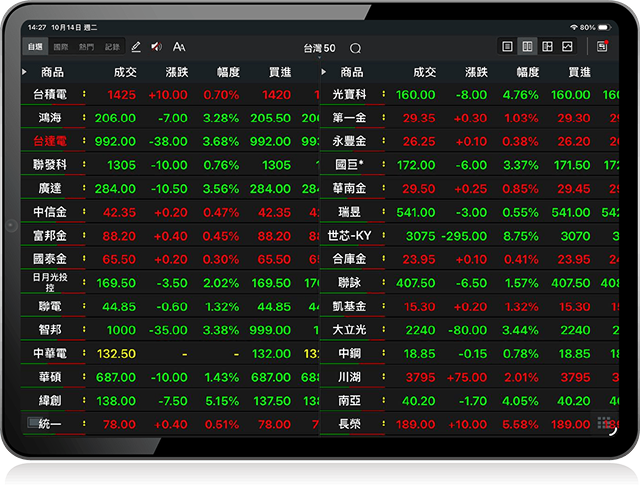The height and width of the screenshot is (486, 640).
Task: Sort right table by 成交 header
Action: [x=424, y=72]
